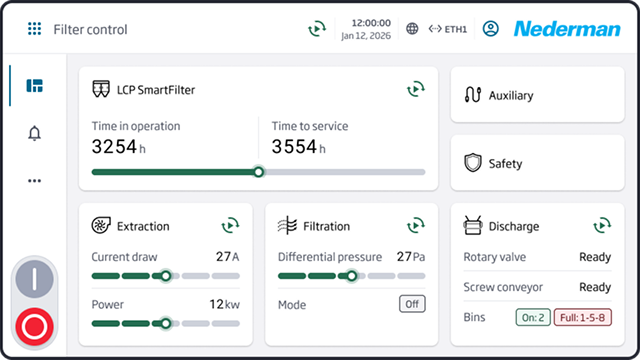This screenshot has height=360, width=640.
Task: Click the Discharge bin icon
Action: [473, 225]
